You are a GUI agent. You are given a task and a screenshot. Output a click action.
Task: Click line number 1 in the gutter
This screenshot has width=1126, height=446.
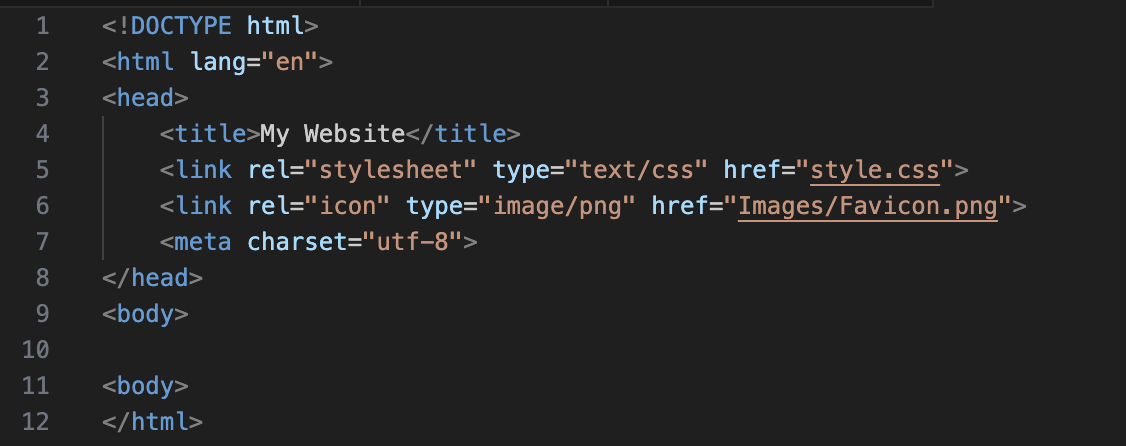42,26
